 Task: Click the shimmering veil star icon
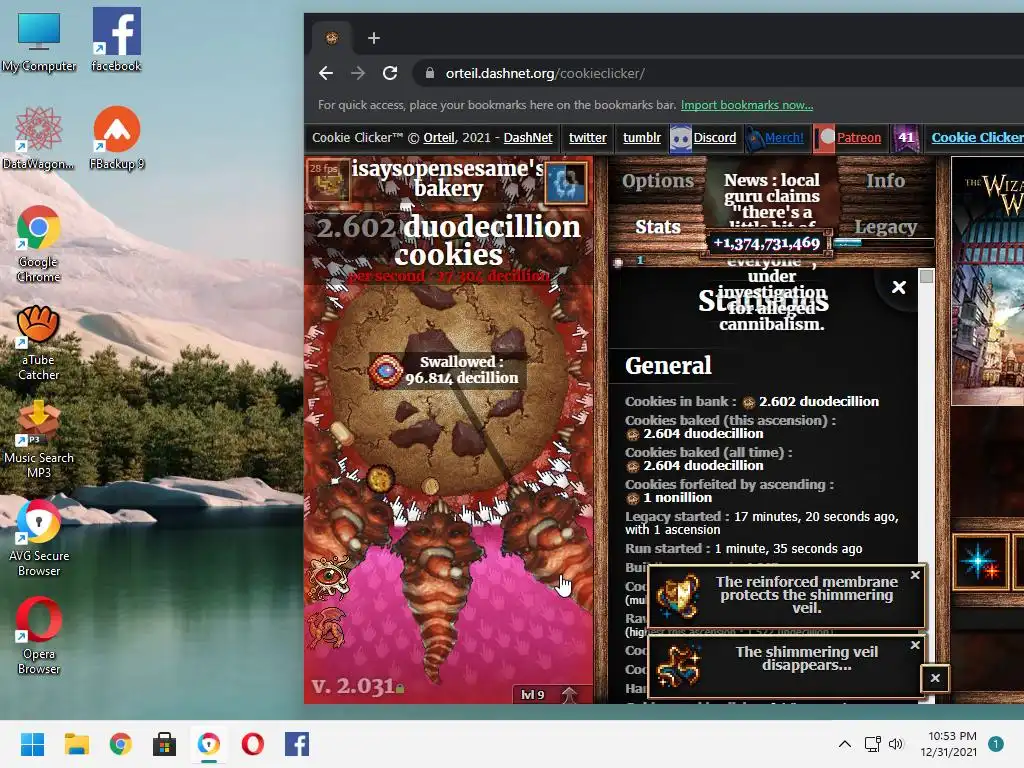pos(678,665)
